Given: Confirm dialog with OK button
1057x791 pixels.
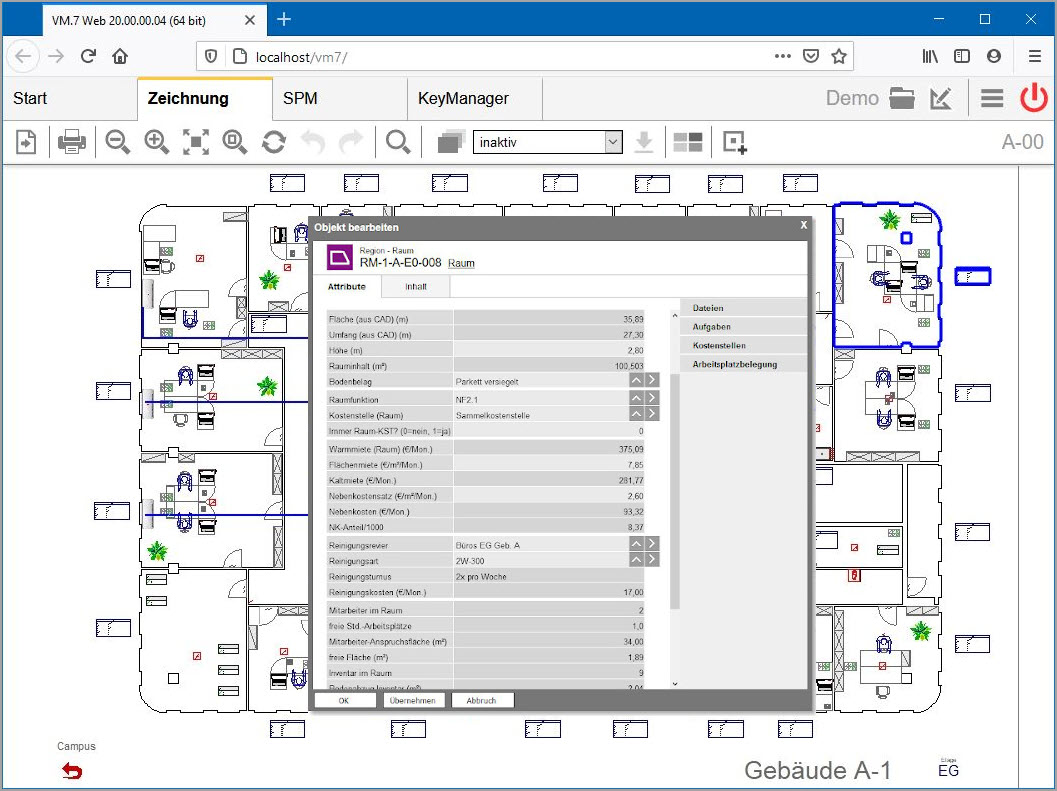Looking at the screenshot, I should pyautogui.click(x=344, y=701).
